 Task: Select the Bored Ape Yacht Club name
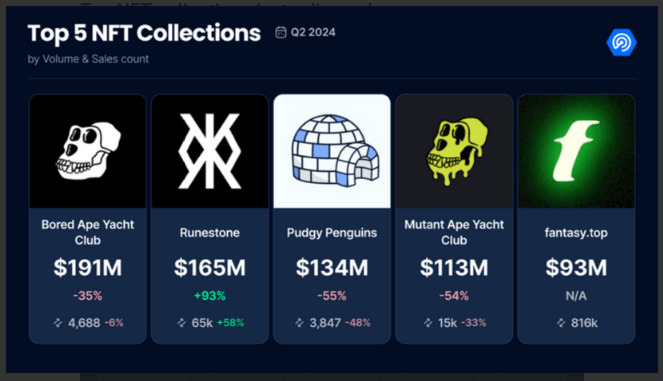[x=88, y=232]
